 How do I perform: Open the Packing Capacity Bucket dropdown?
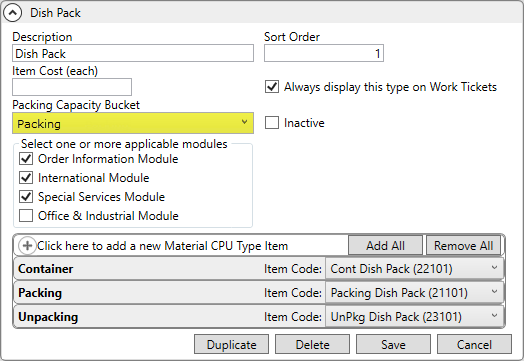click(133, 123)
